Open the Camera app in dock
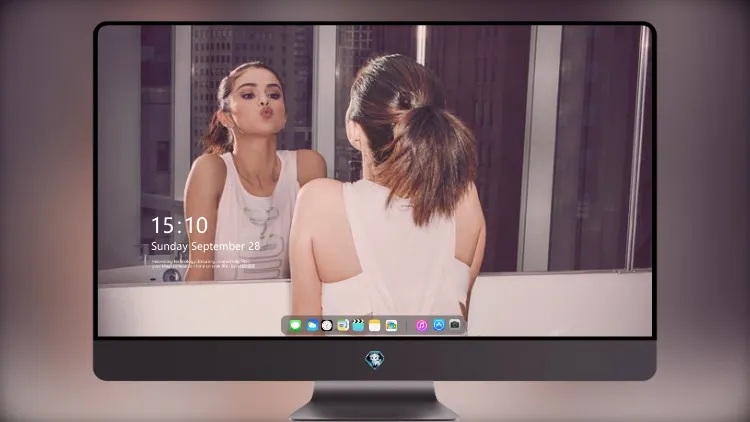The width and height of the screenshot is (750, 422). coord(455,325)
